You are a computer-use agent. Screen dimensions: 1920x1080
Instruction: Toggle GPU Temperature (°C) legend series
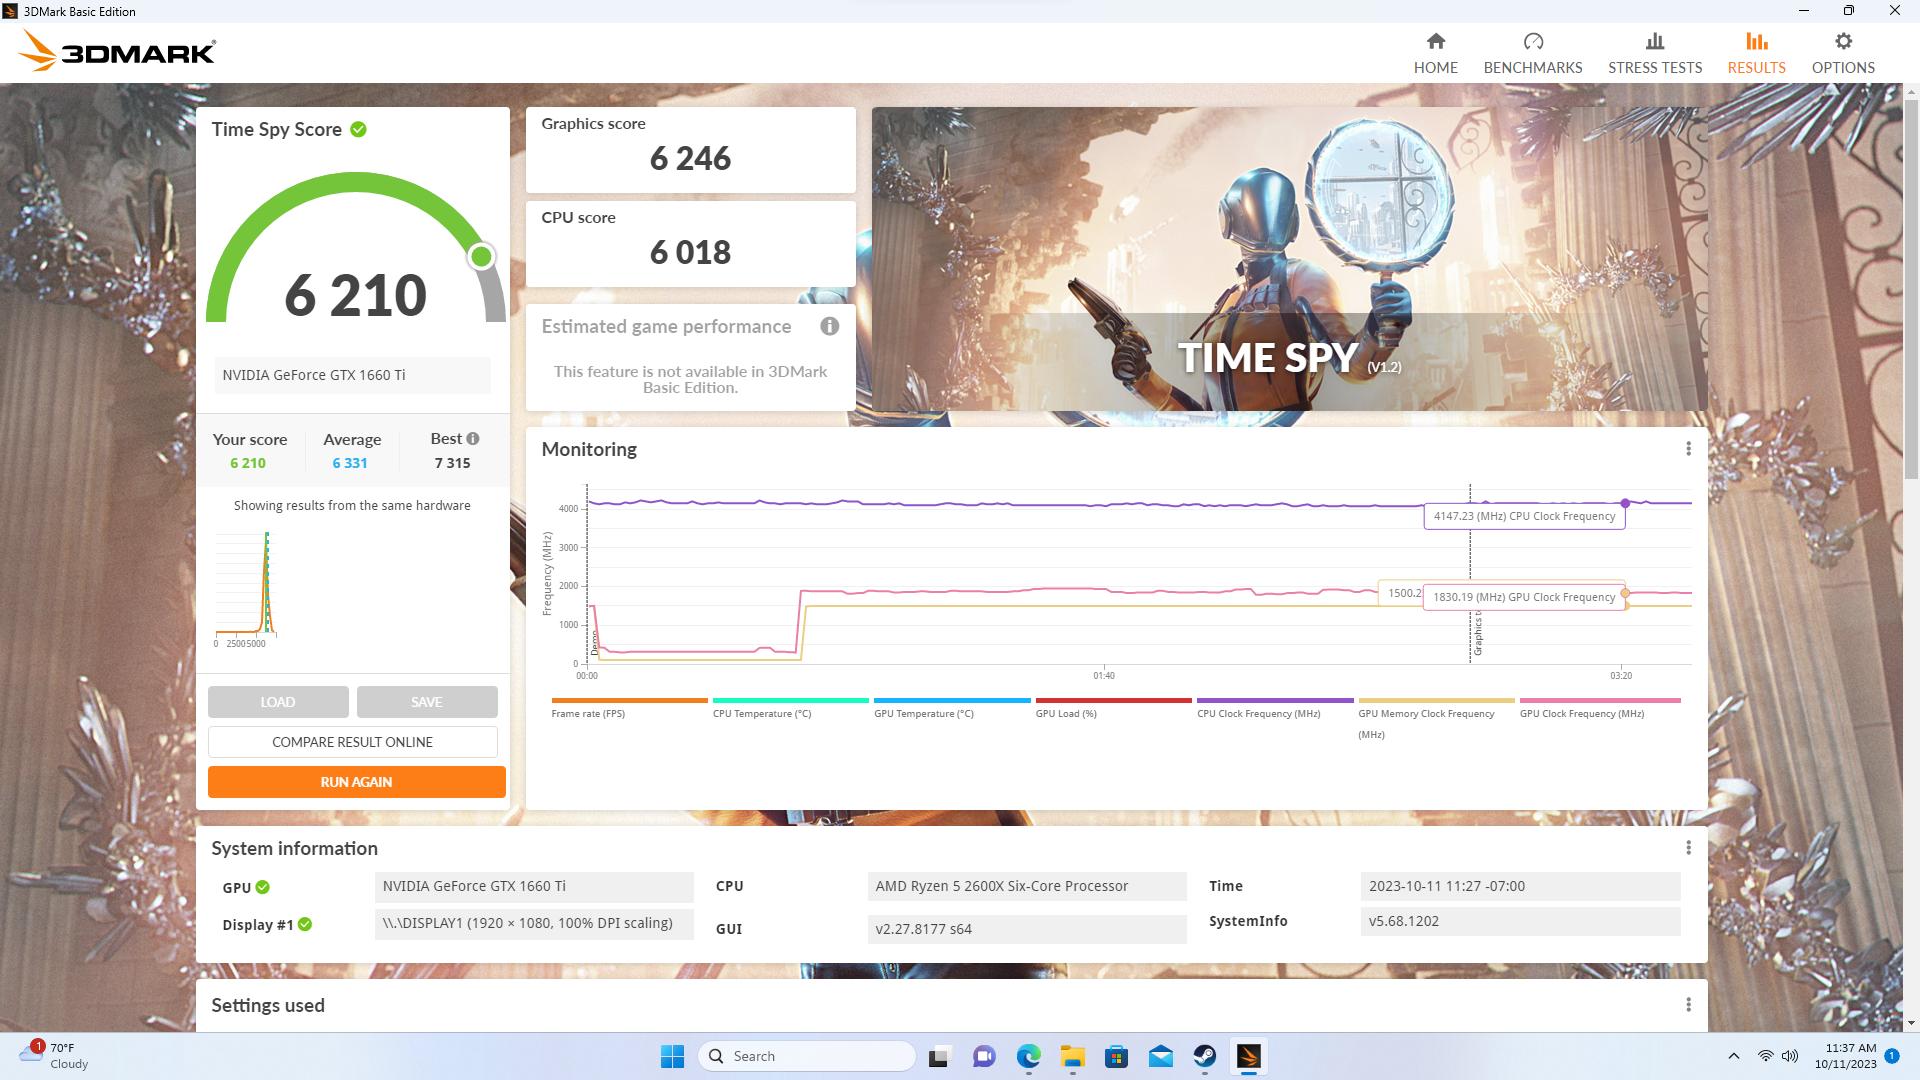point(952,708)
